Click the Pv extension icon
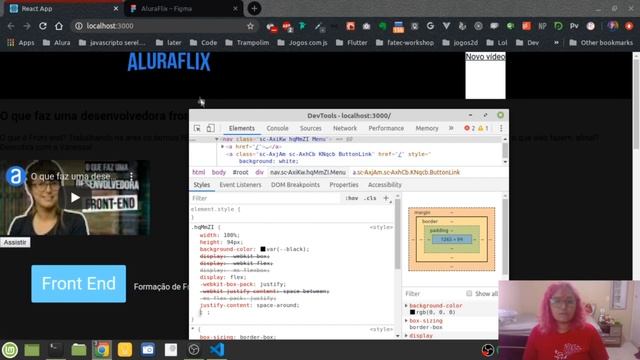 point(574,26)
